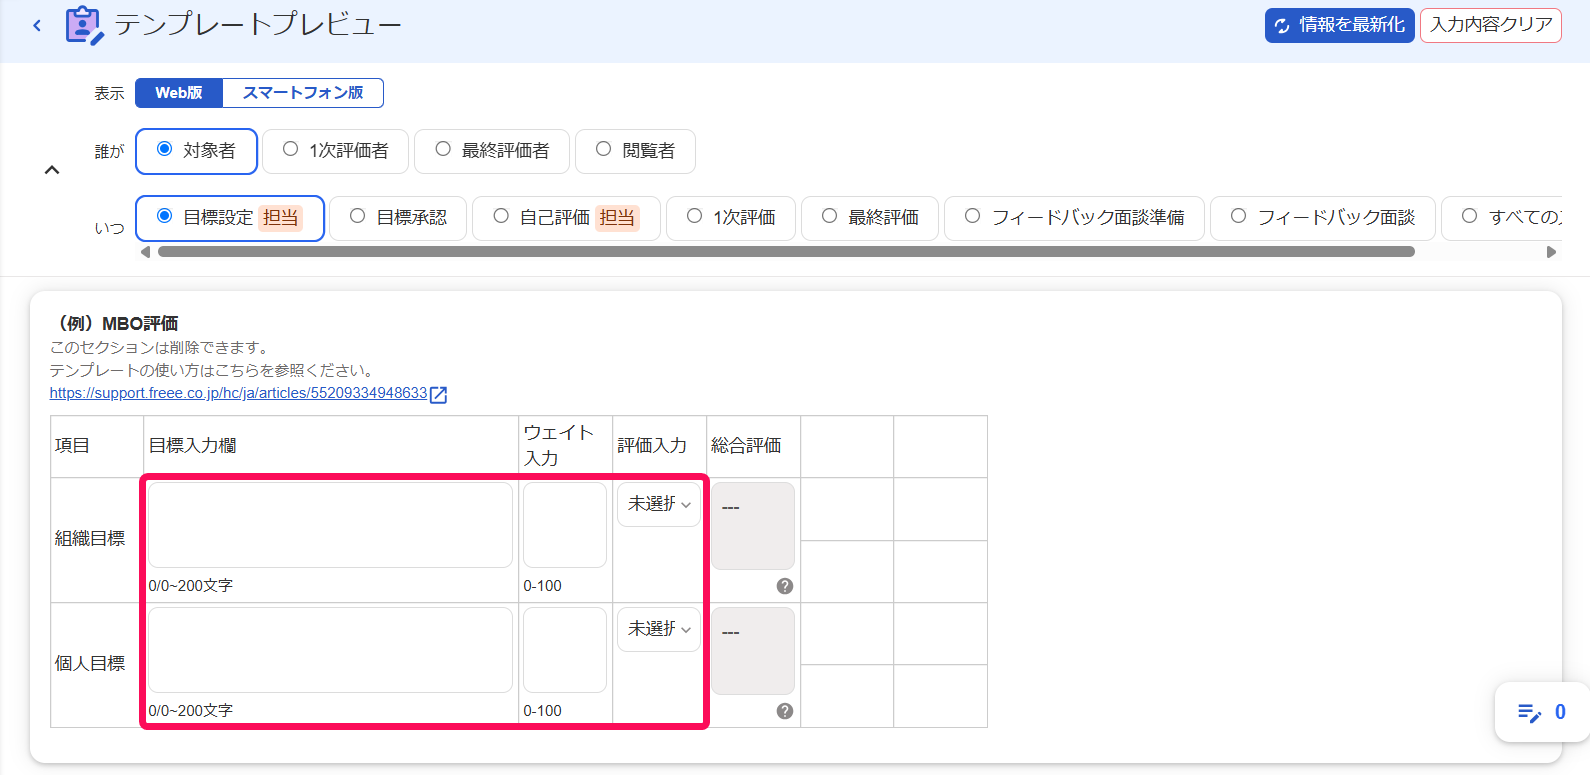Image resolution: width=1590 pixels, height=775 pixels.
Task: Click the 個人目標 row label
Action: click(90, 664)
